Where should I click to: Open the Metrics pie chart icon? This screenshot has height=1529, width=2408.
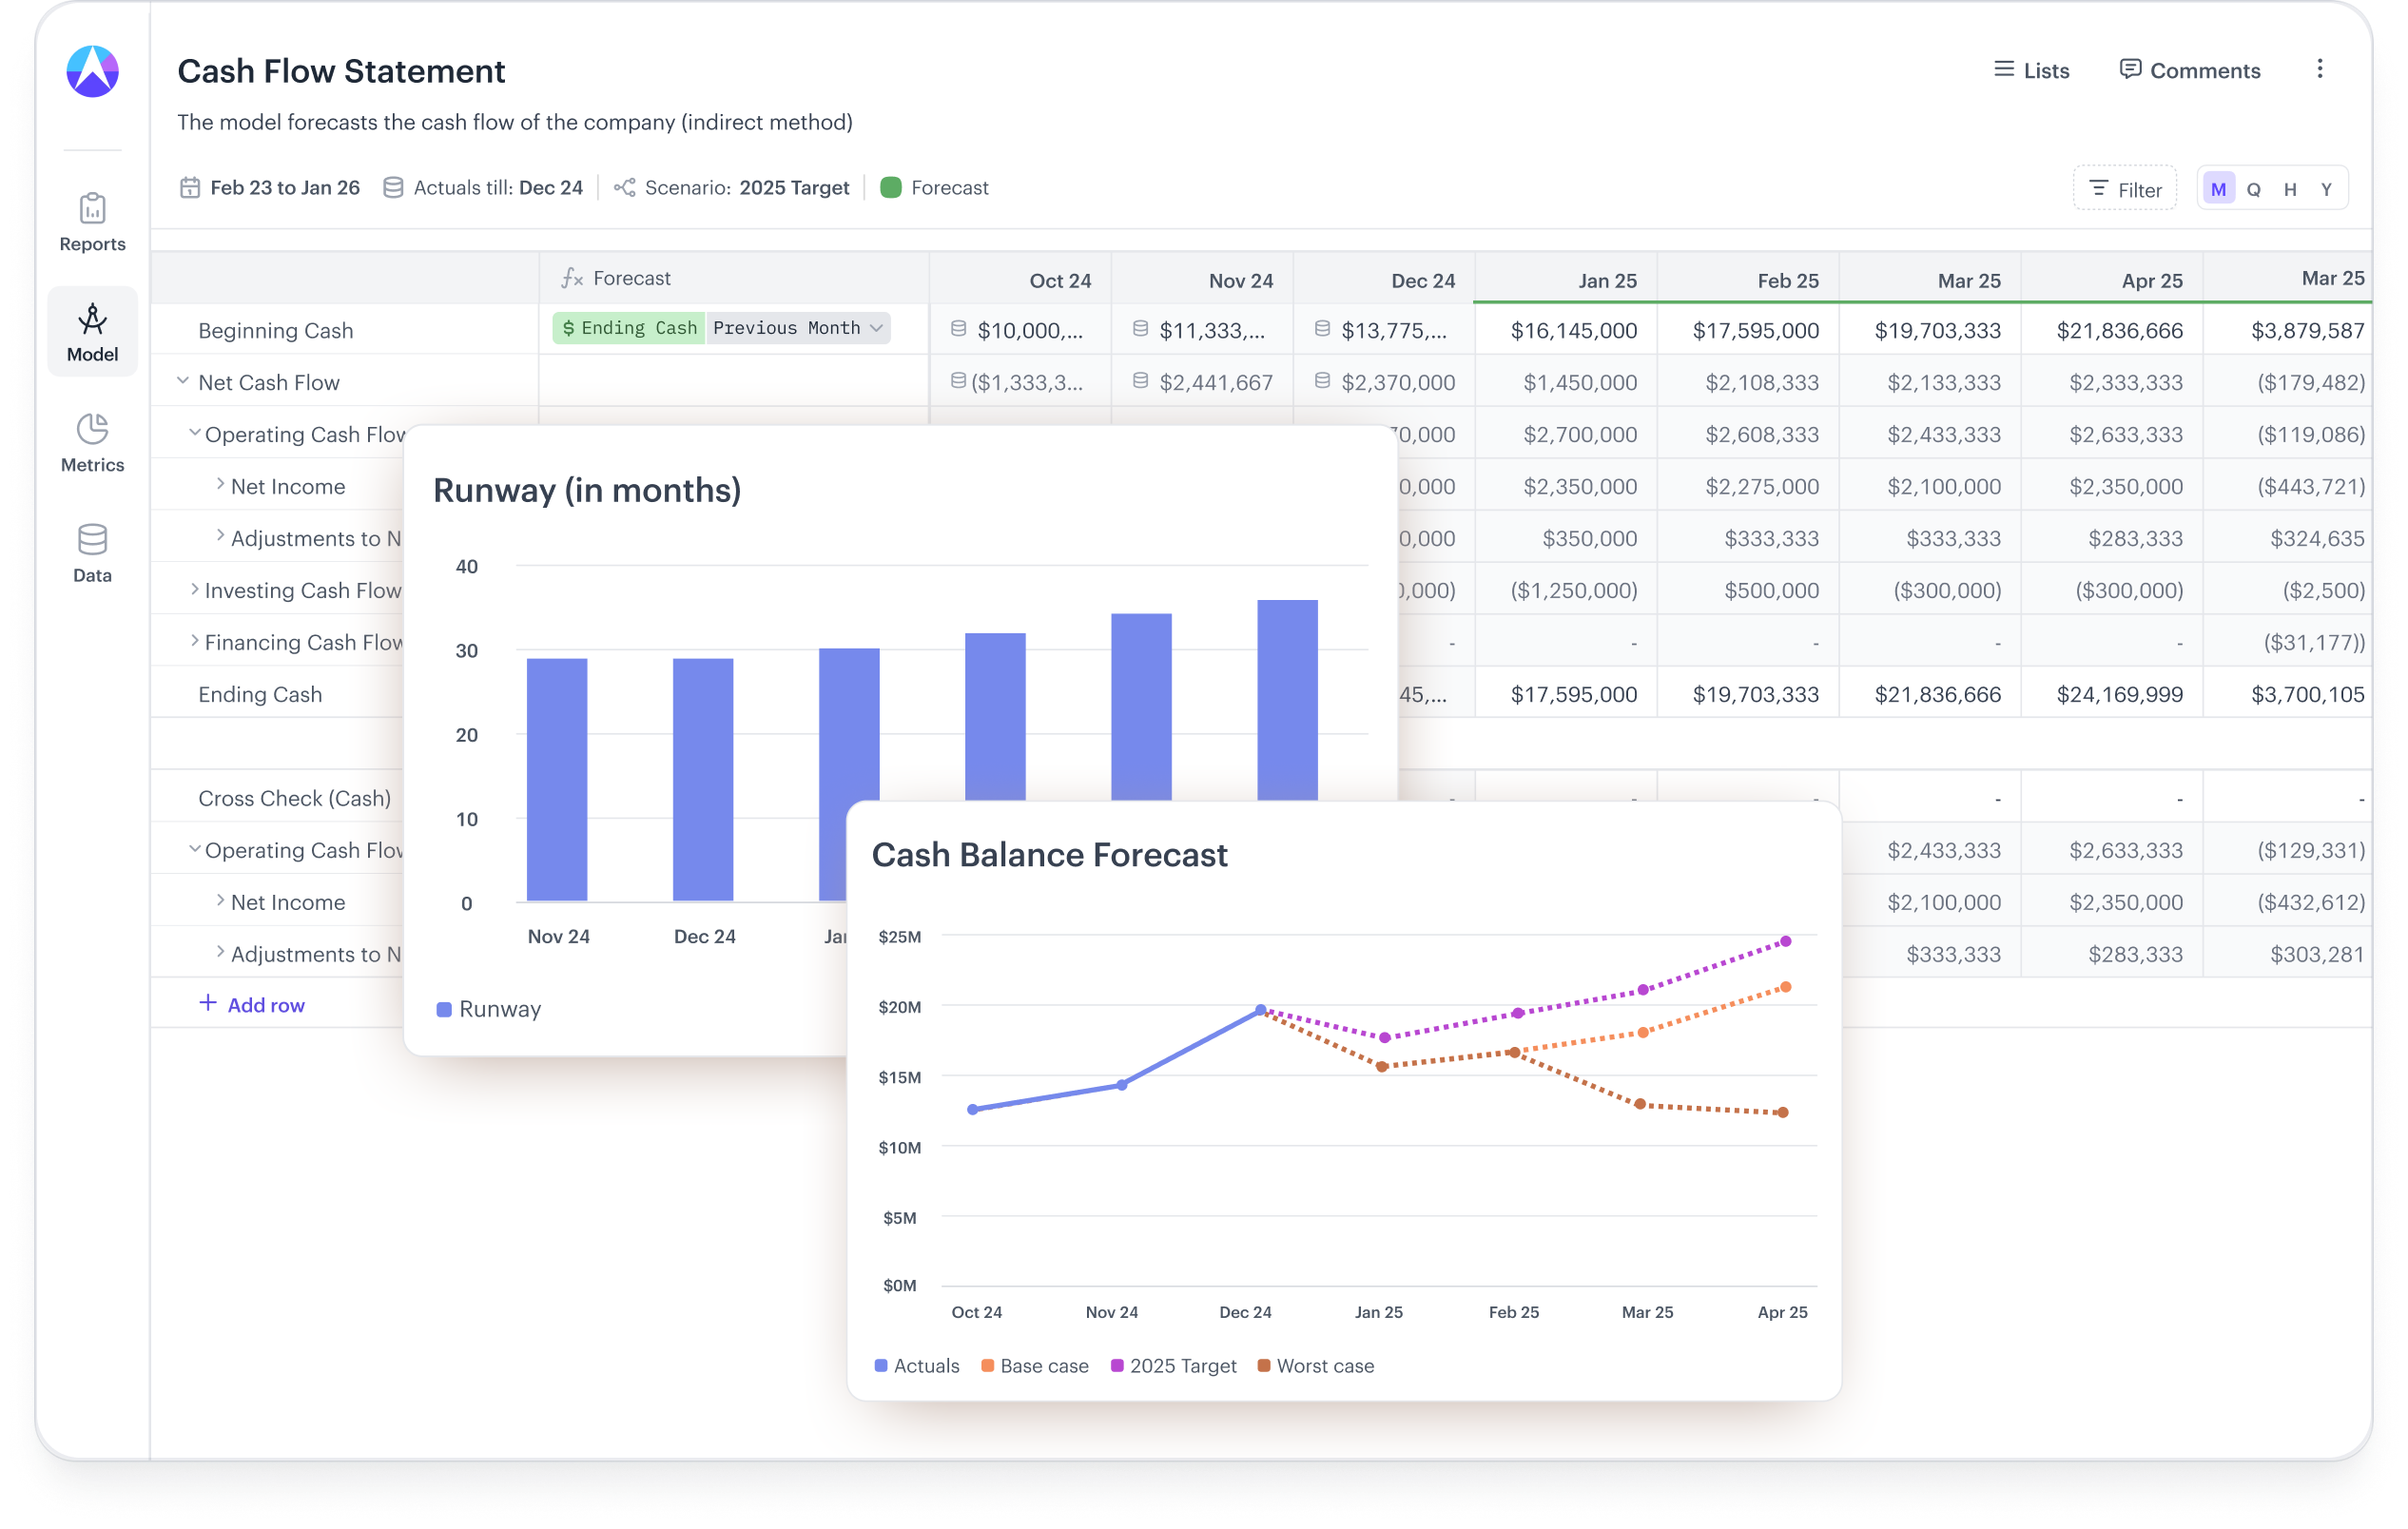[92, 429]
